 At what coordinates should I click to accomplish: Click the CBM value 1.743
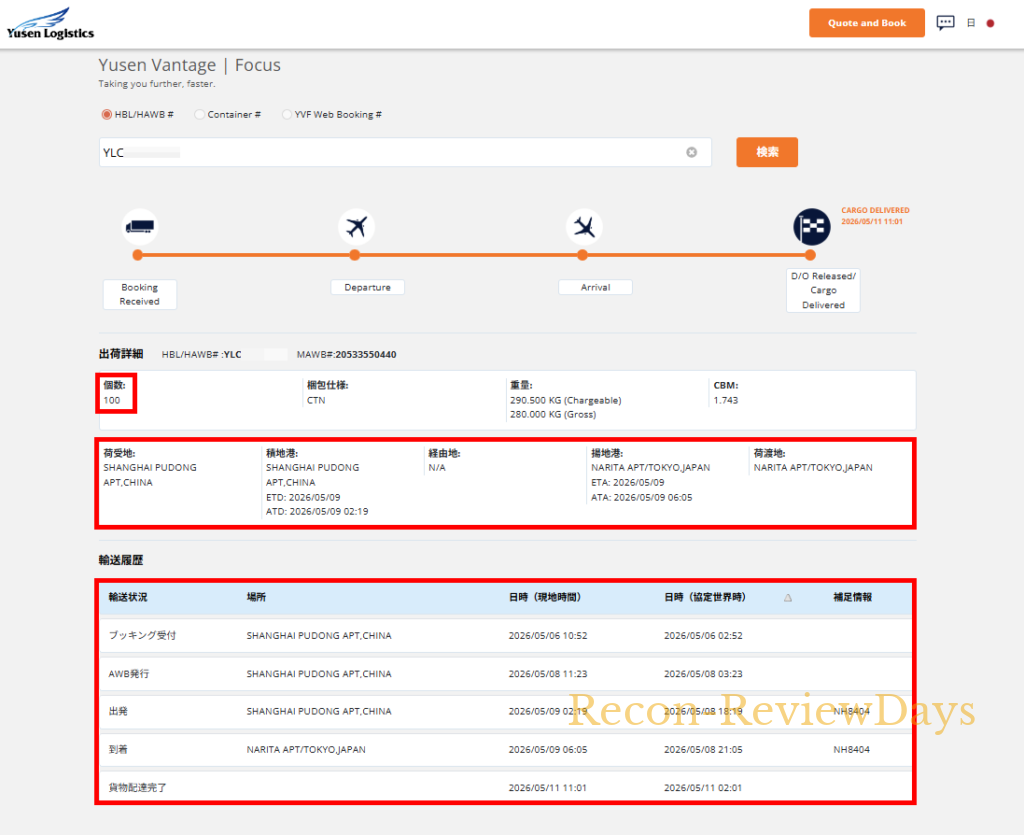(x=726, y=400)
